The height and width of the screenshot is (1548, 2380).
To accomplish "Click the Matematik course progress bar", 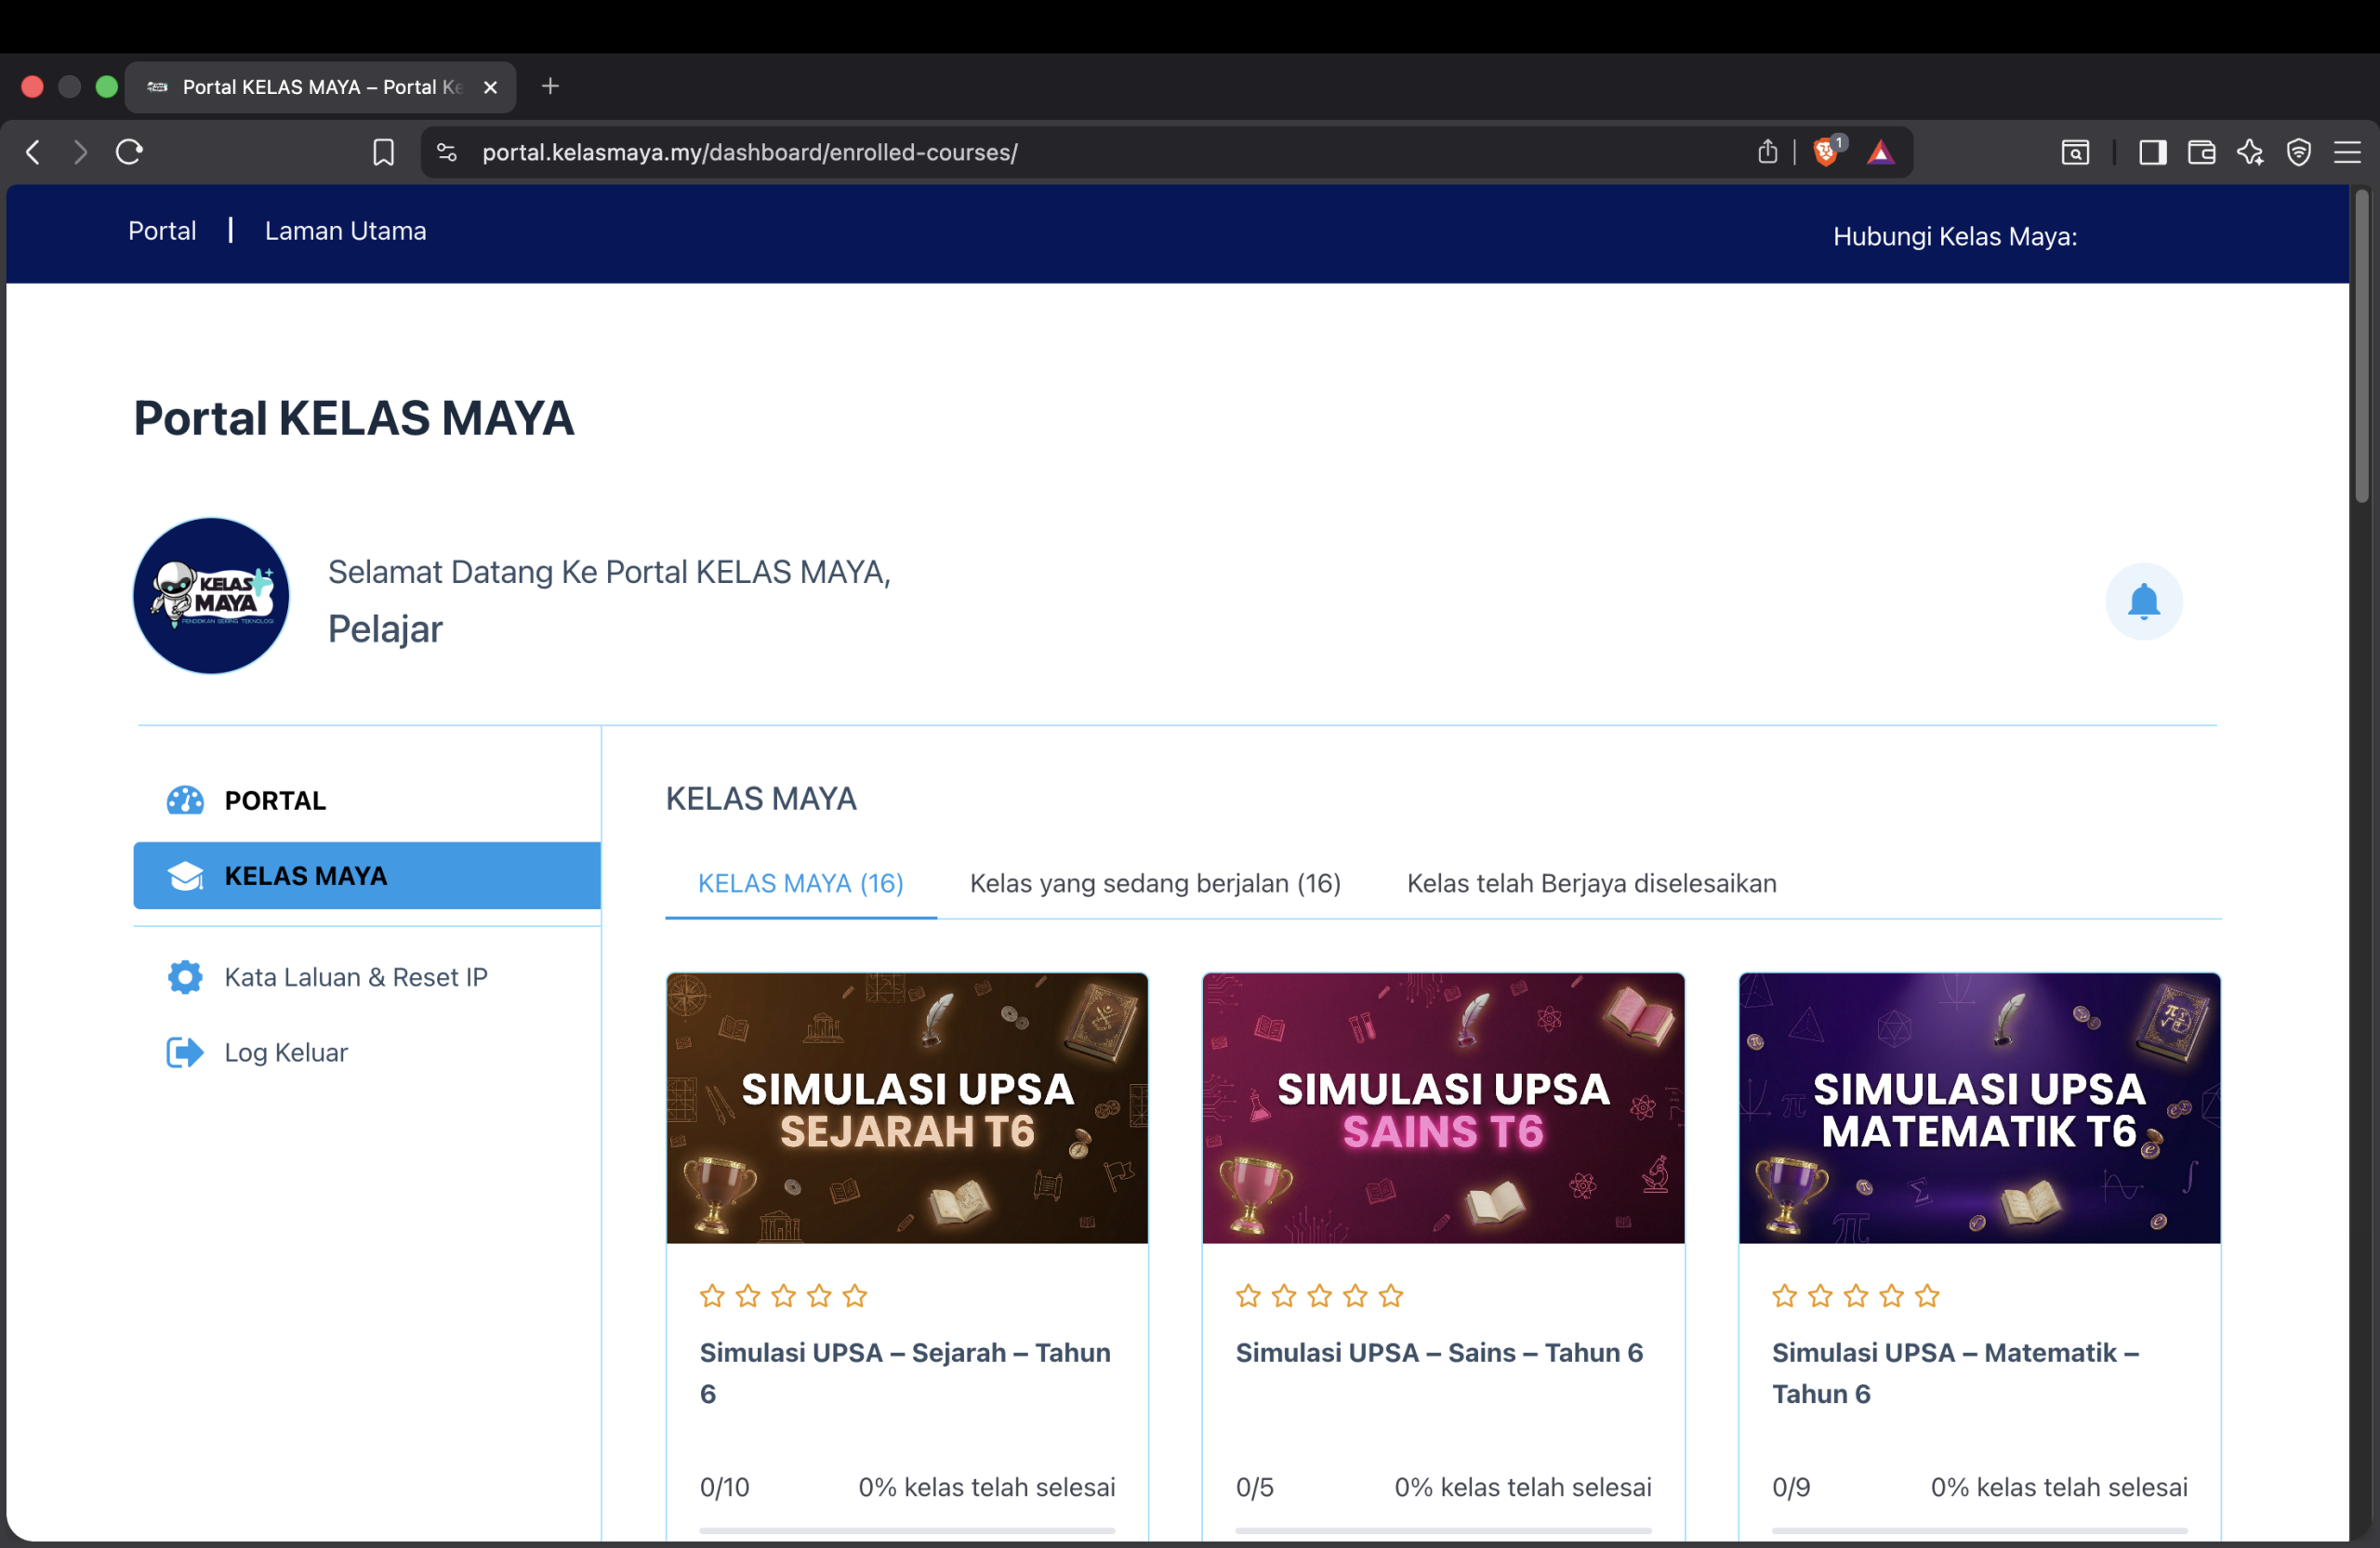I will [x=1979, y=1530].
